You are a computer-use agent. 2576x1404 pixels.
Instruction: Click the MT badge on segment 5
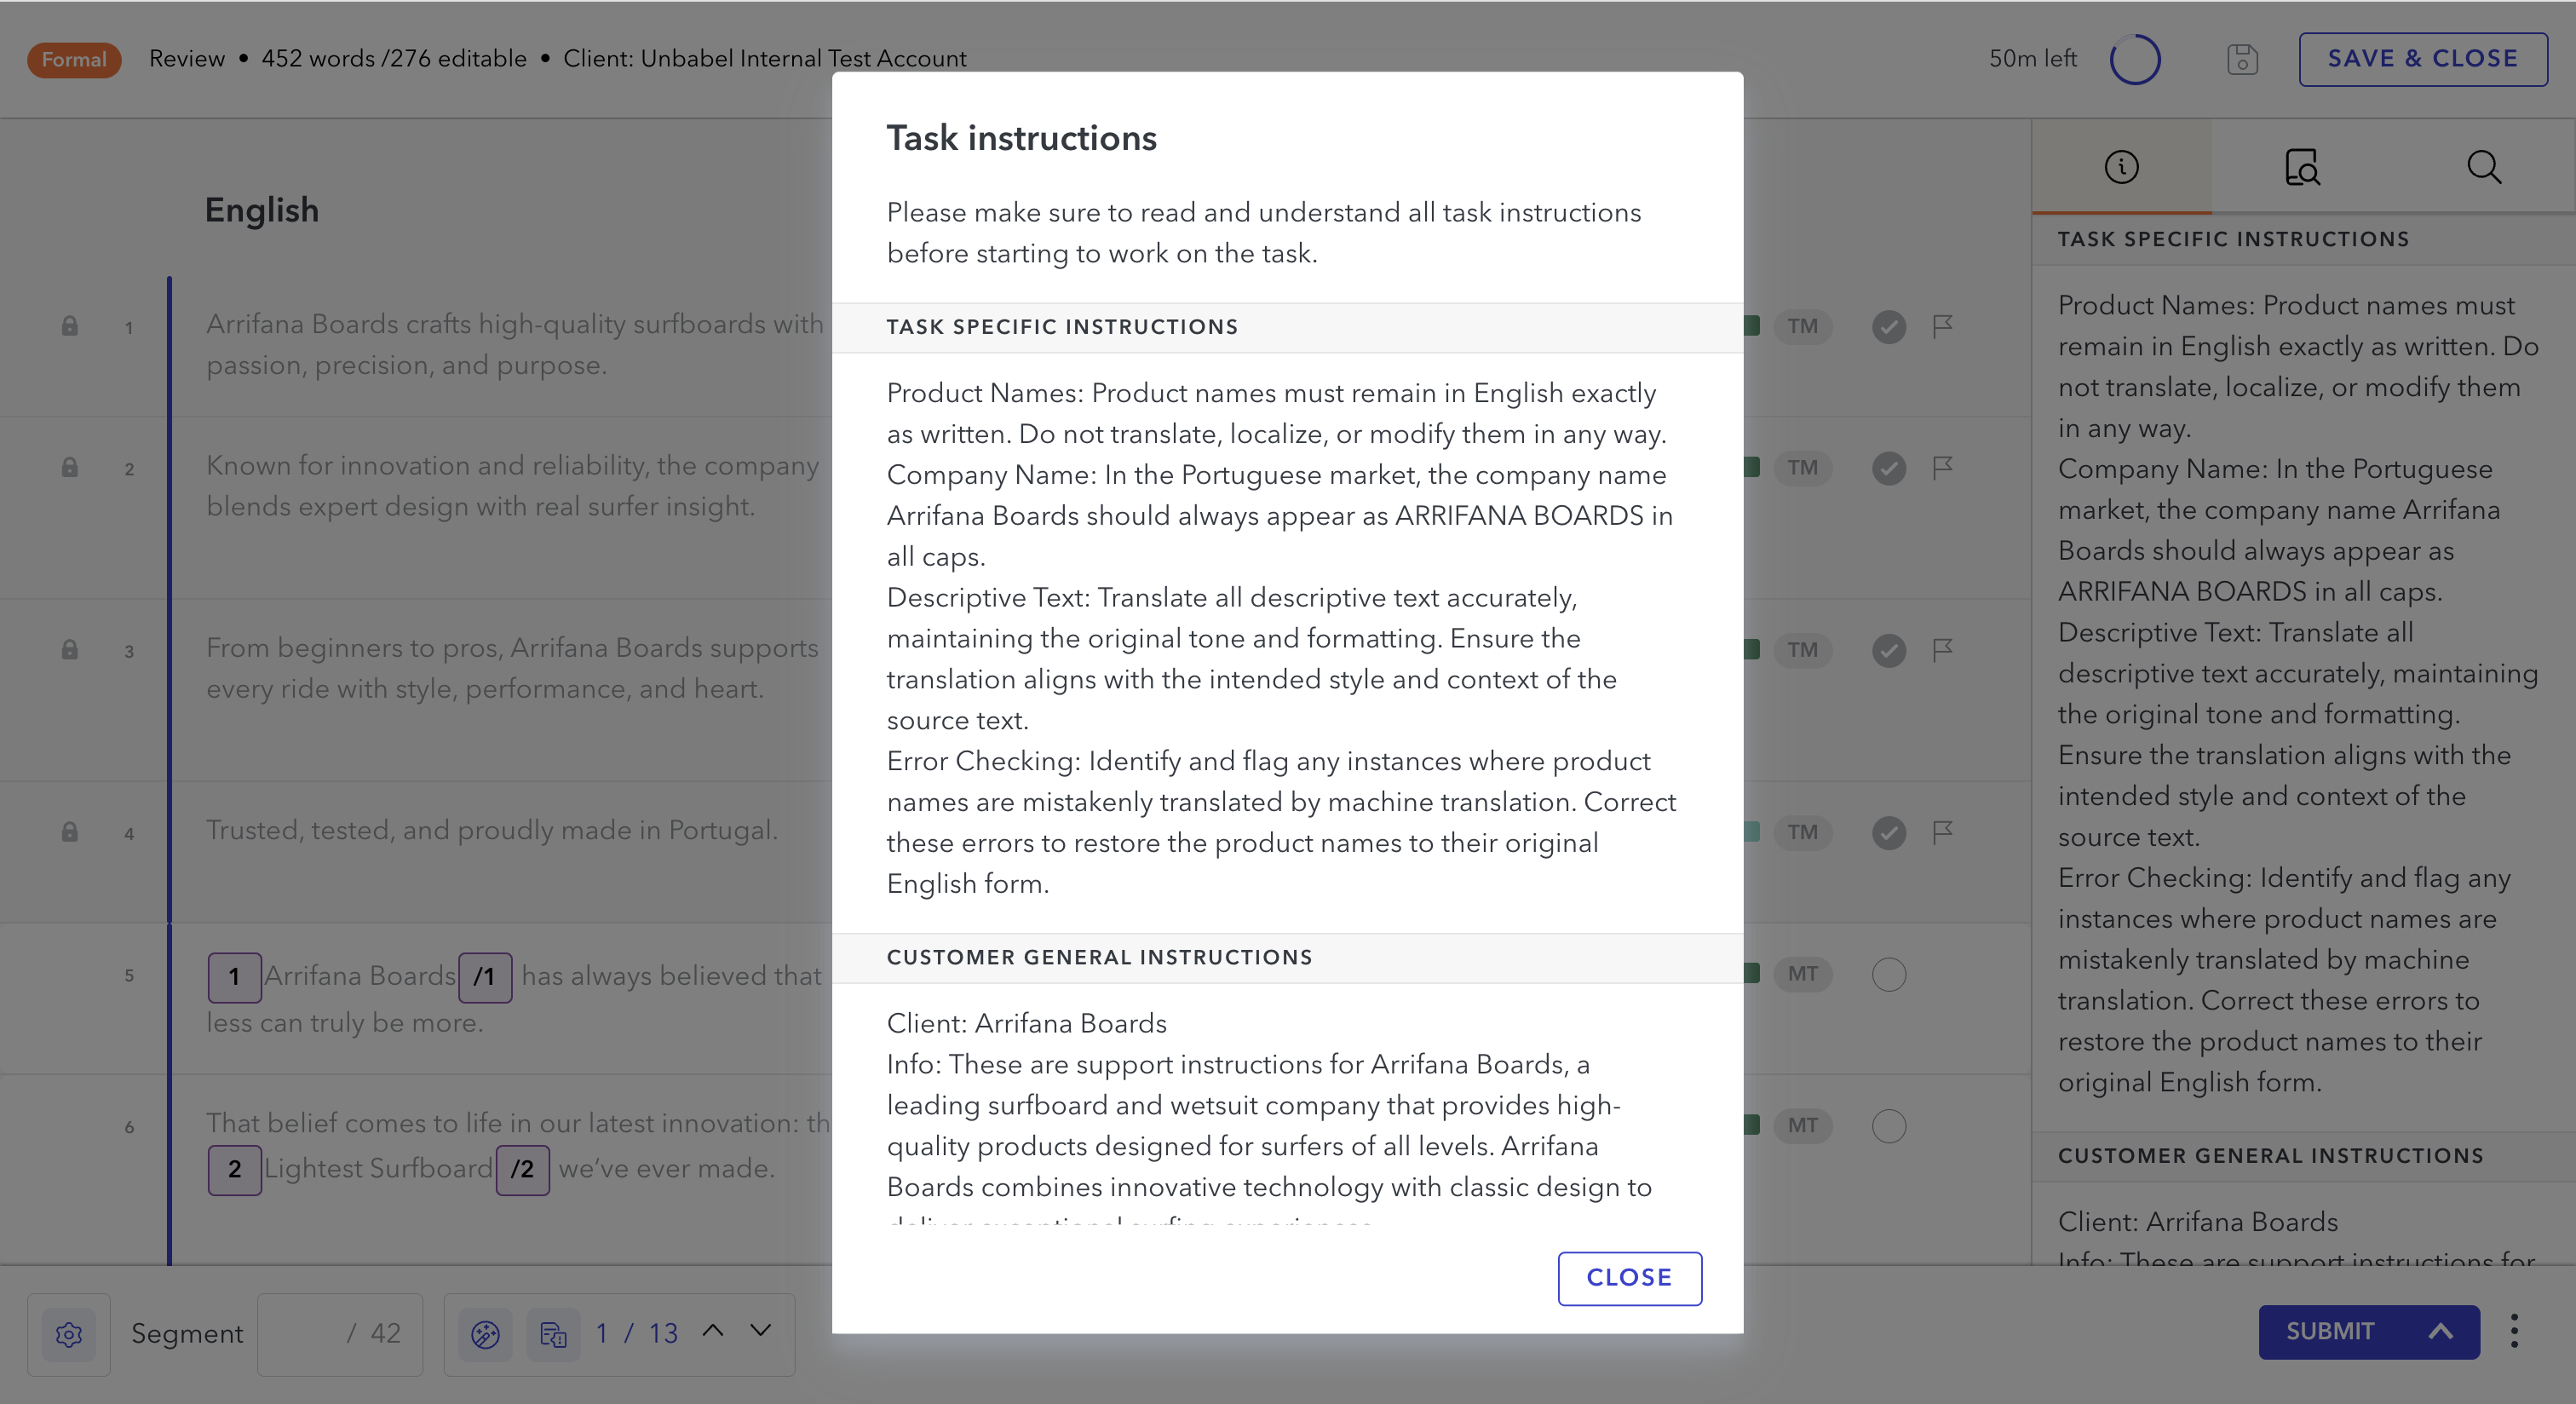(1802, 973)
